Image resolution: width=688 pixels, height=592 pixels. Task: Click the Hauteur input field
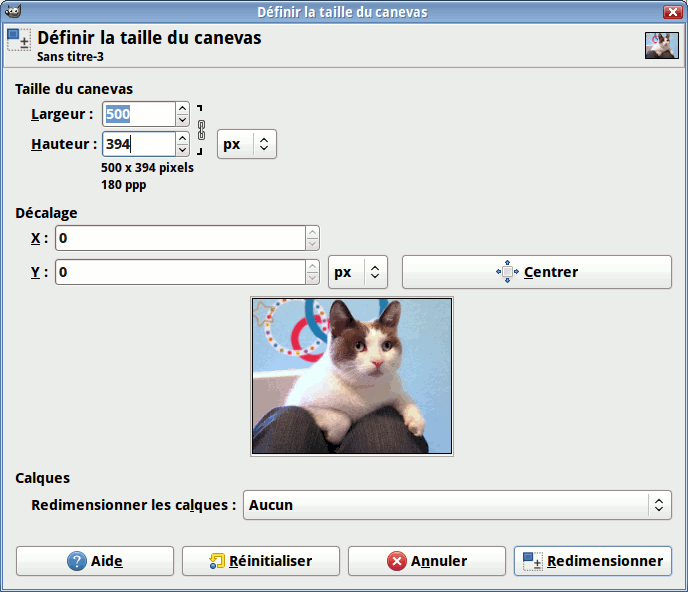click(138, 144)
